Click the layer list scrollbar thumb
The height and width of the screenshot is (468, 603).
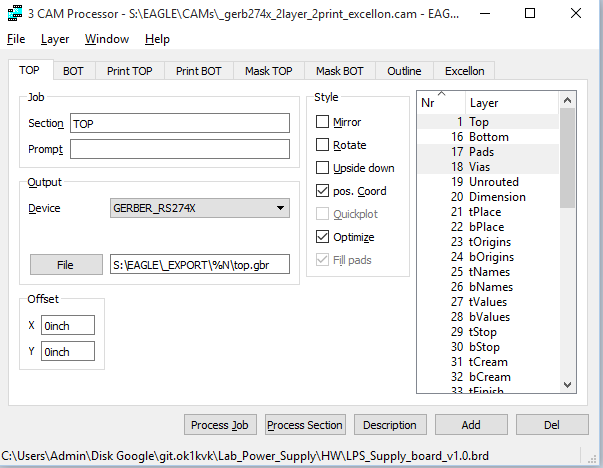click(x=567, y=158)
